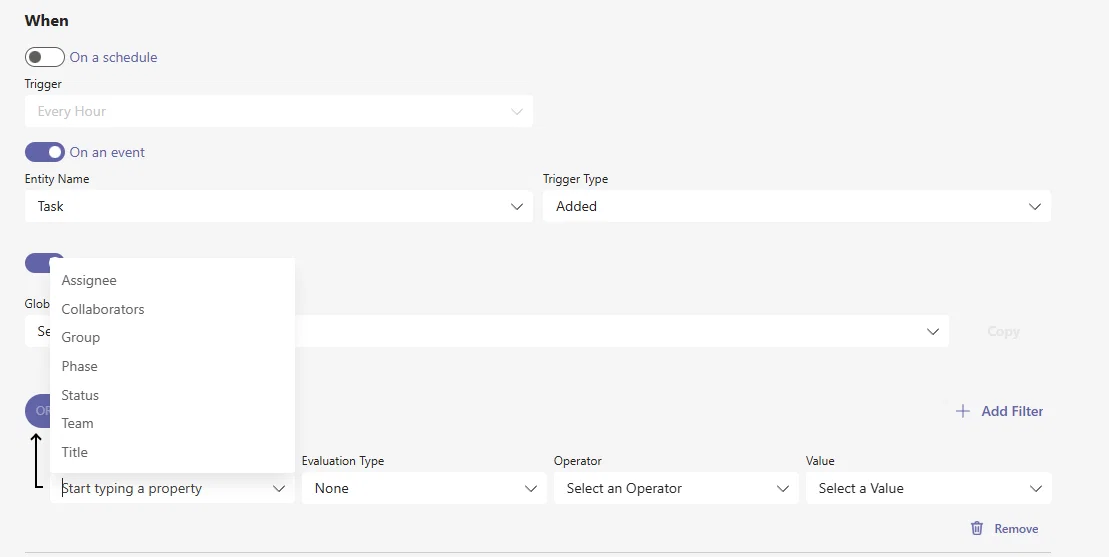Open the 'Select an Operator' dropdown
Viewport: 1109px width, 557px height.
click(x=676, y=488)
